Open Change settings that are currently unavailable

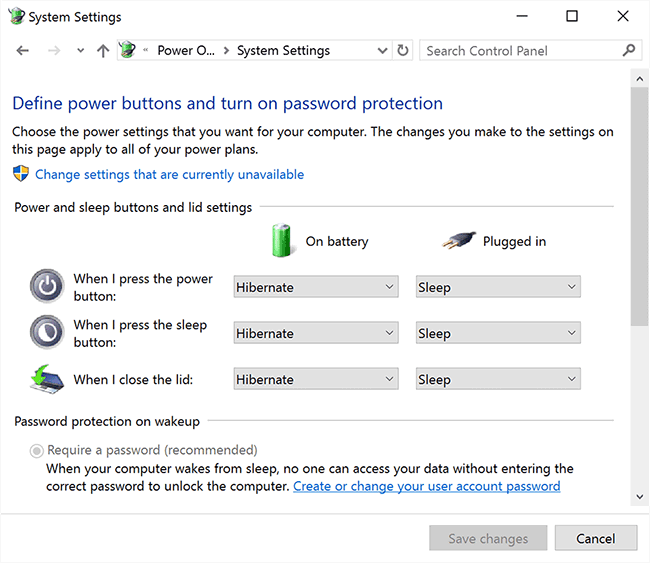169,174
